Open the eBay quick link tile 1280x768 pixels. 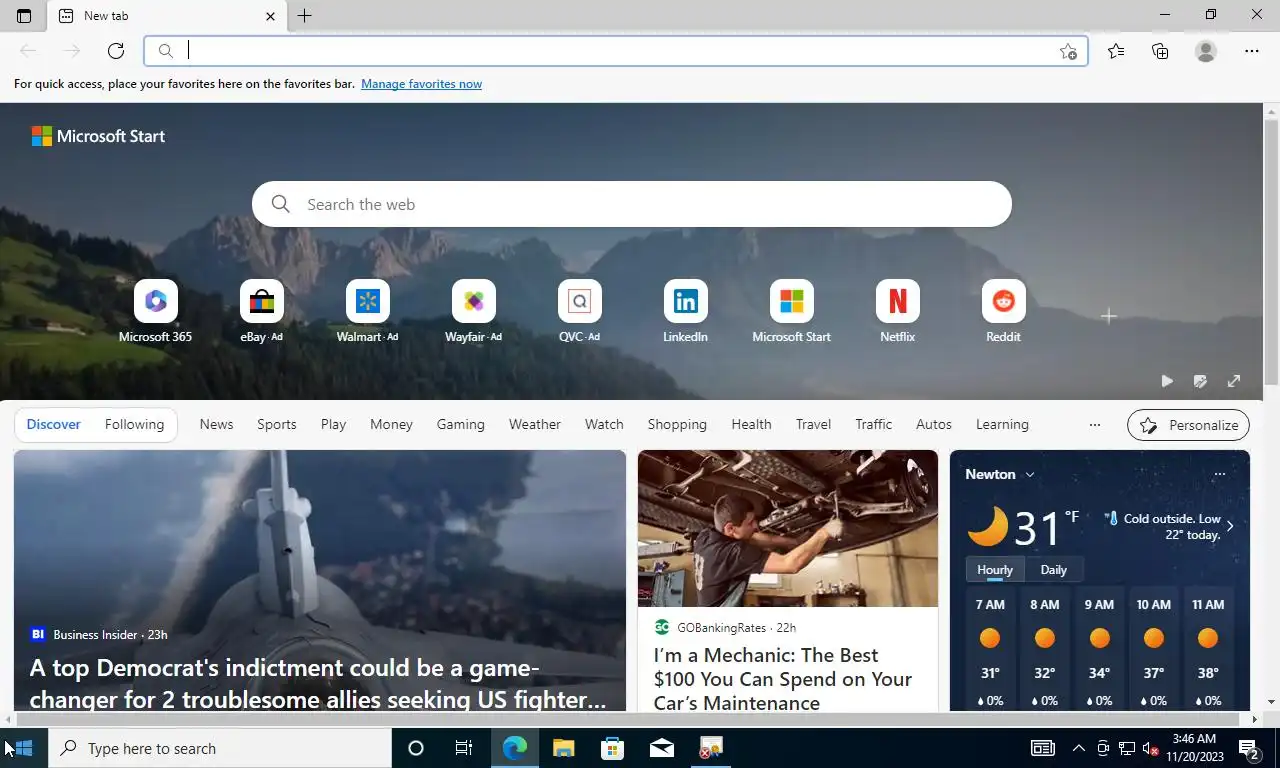[261, 312]
